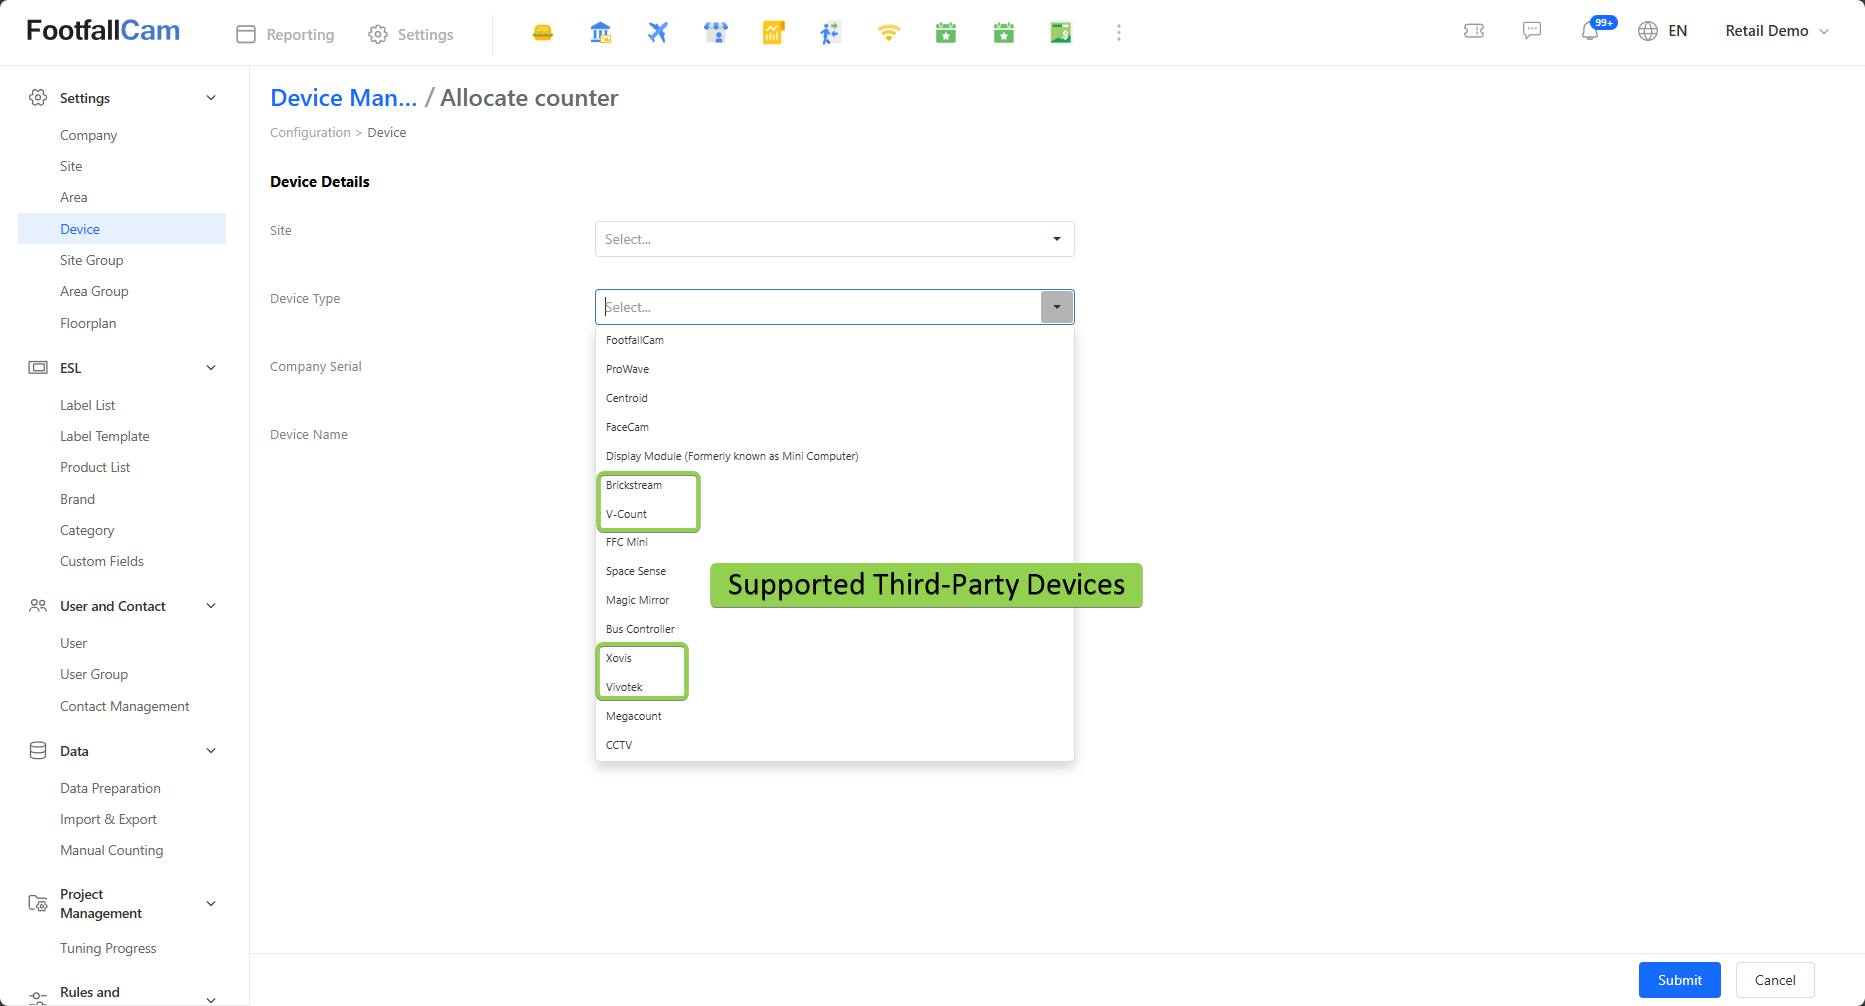1865x1006 pixels.
Task: Click the Cancel button
Action: click(1775, 980)
